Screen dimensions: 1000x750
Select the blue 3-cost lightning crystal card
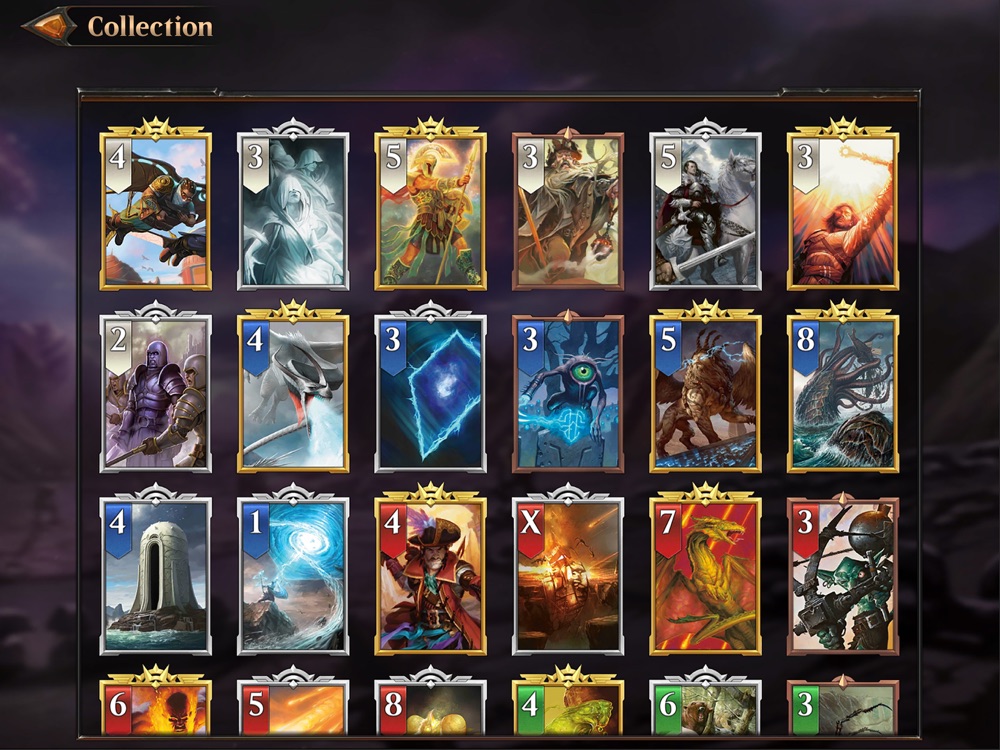click(430, 387)
